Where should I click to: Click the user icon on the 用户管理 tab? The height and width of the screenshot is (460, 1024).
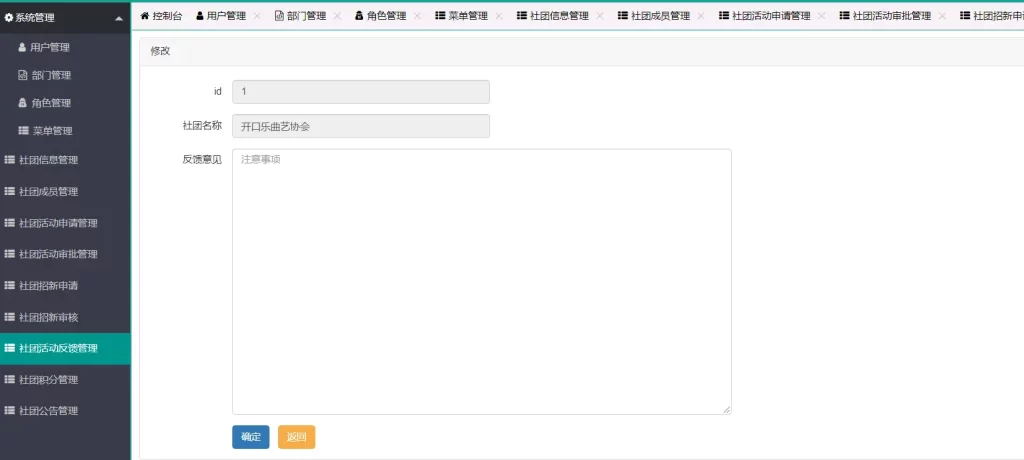click(200, 16)
